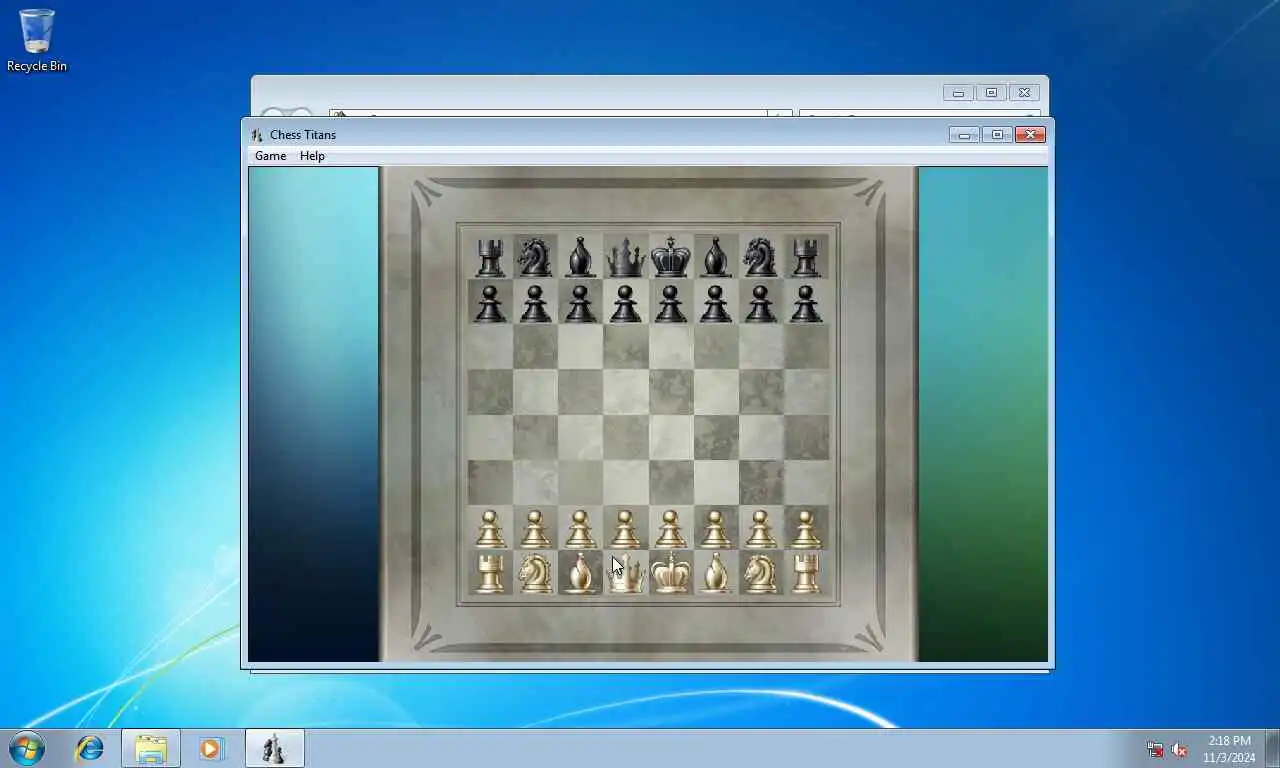Maximize the Chess Titans window
This screenshot has height=768, width=1280.
[x=997, y=135]
